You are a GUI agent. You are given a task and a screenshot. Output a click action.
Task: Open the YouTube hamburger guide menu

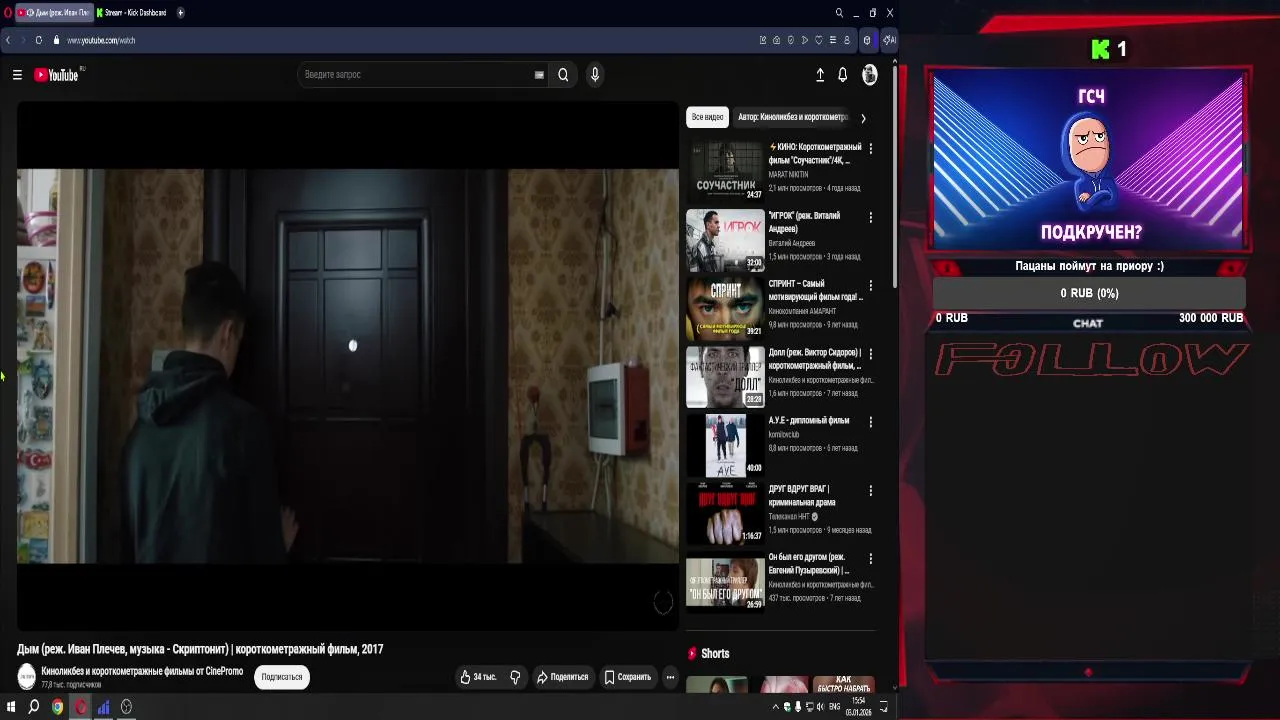coord(17,75)
